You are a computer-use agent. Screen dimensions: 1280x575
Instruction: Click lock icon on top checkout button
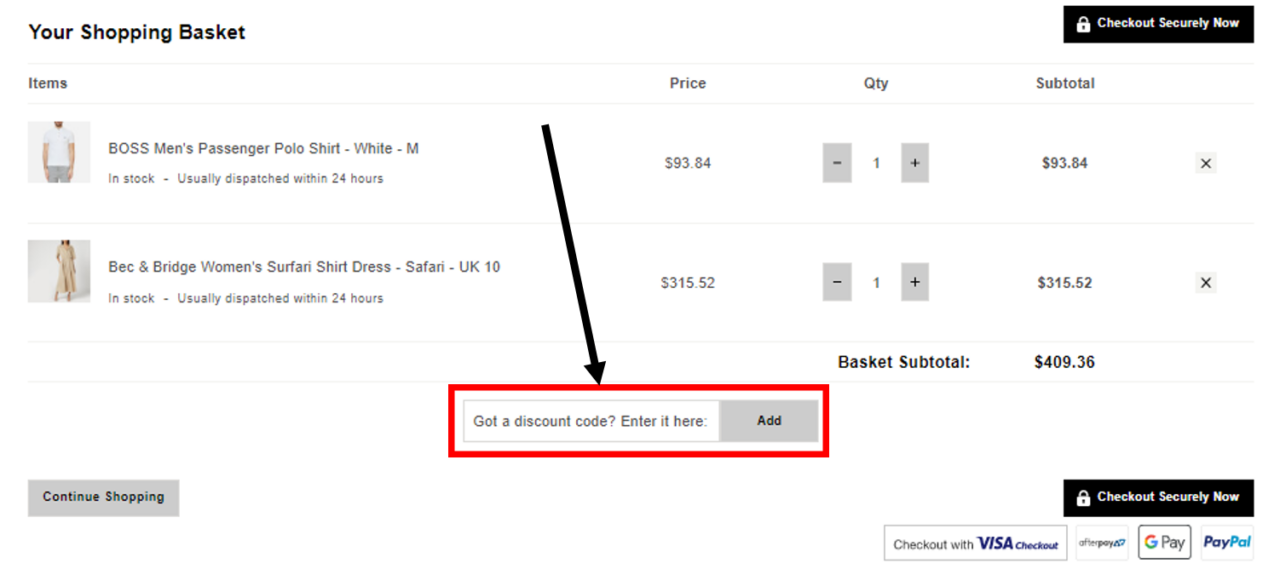tap(1083, 24)
